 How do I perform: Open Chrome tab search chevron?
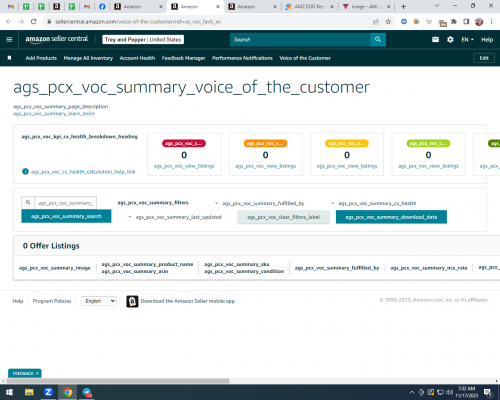click(x=437, y=6)
